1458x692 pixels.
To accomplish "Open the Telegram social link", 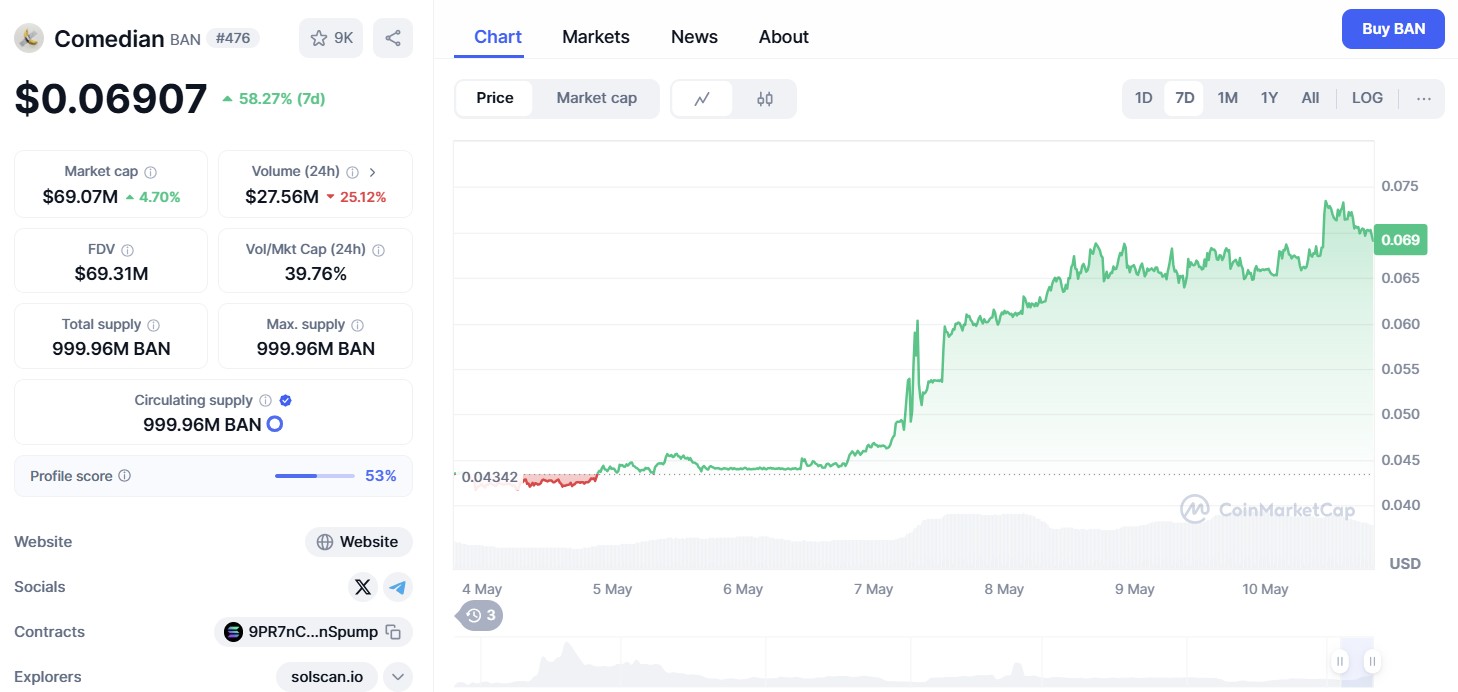I will tap(398, 587).
